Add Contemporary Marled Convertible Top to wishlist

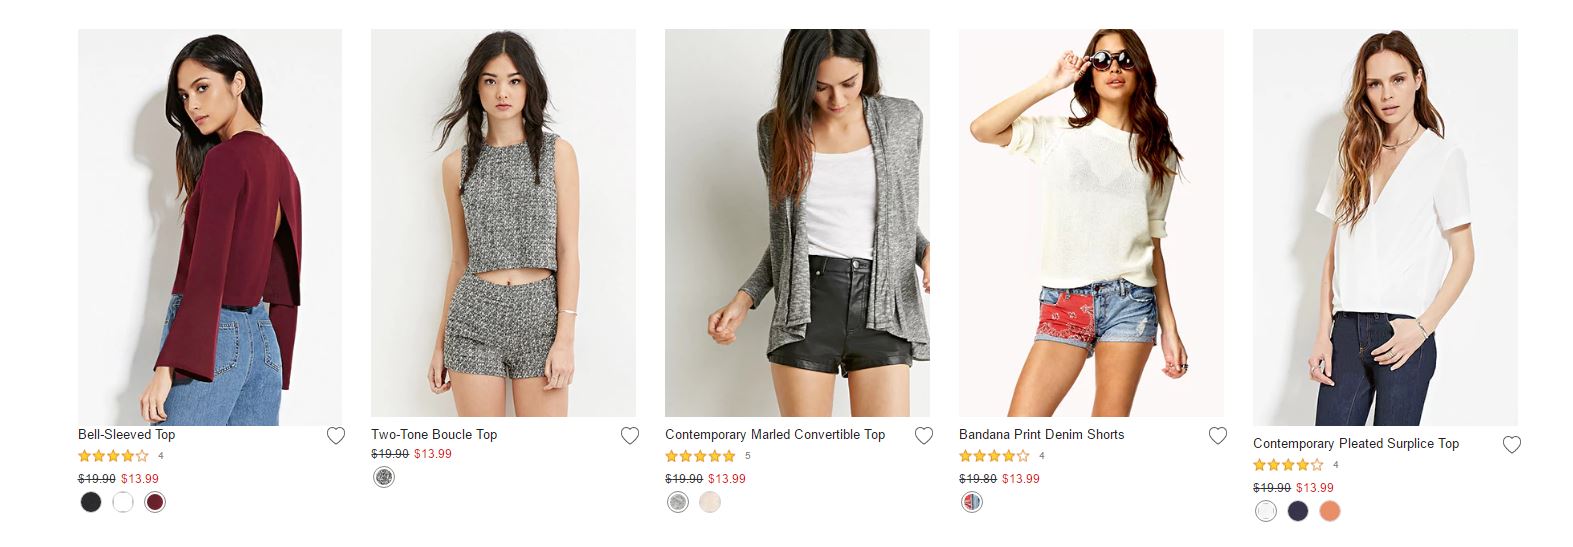point(924,436)
